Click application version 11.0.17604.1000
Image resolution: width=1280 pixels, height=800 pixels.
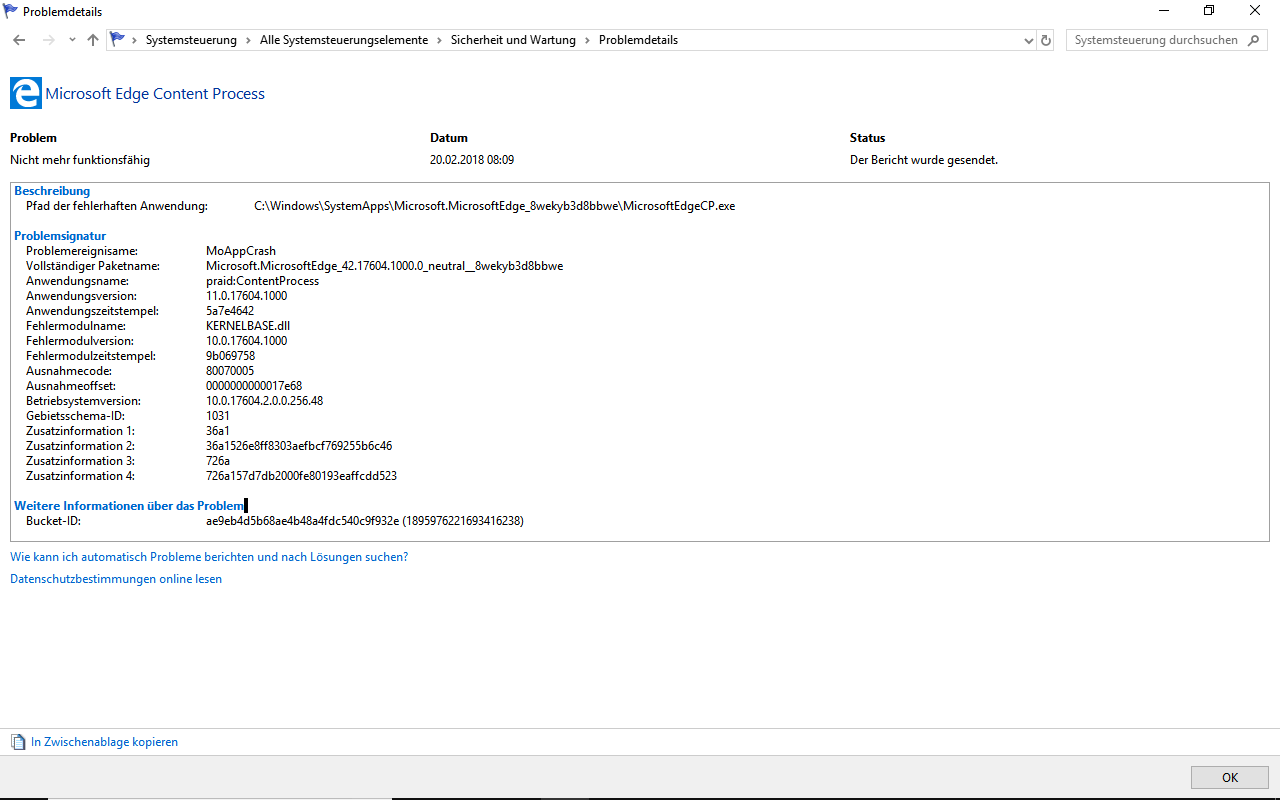pyautogui.click(x=246, y=296)
